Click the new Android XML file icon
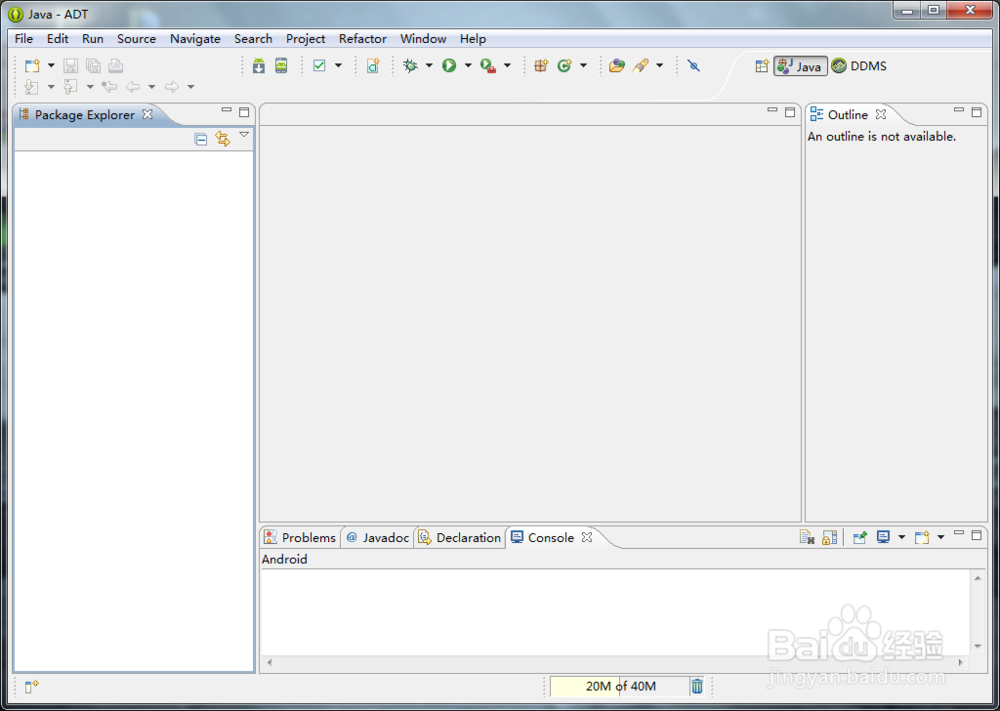The height and width of the screenshot is (711, 1000). tap(373, 66)
